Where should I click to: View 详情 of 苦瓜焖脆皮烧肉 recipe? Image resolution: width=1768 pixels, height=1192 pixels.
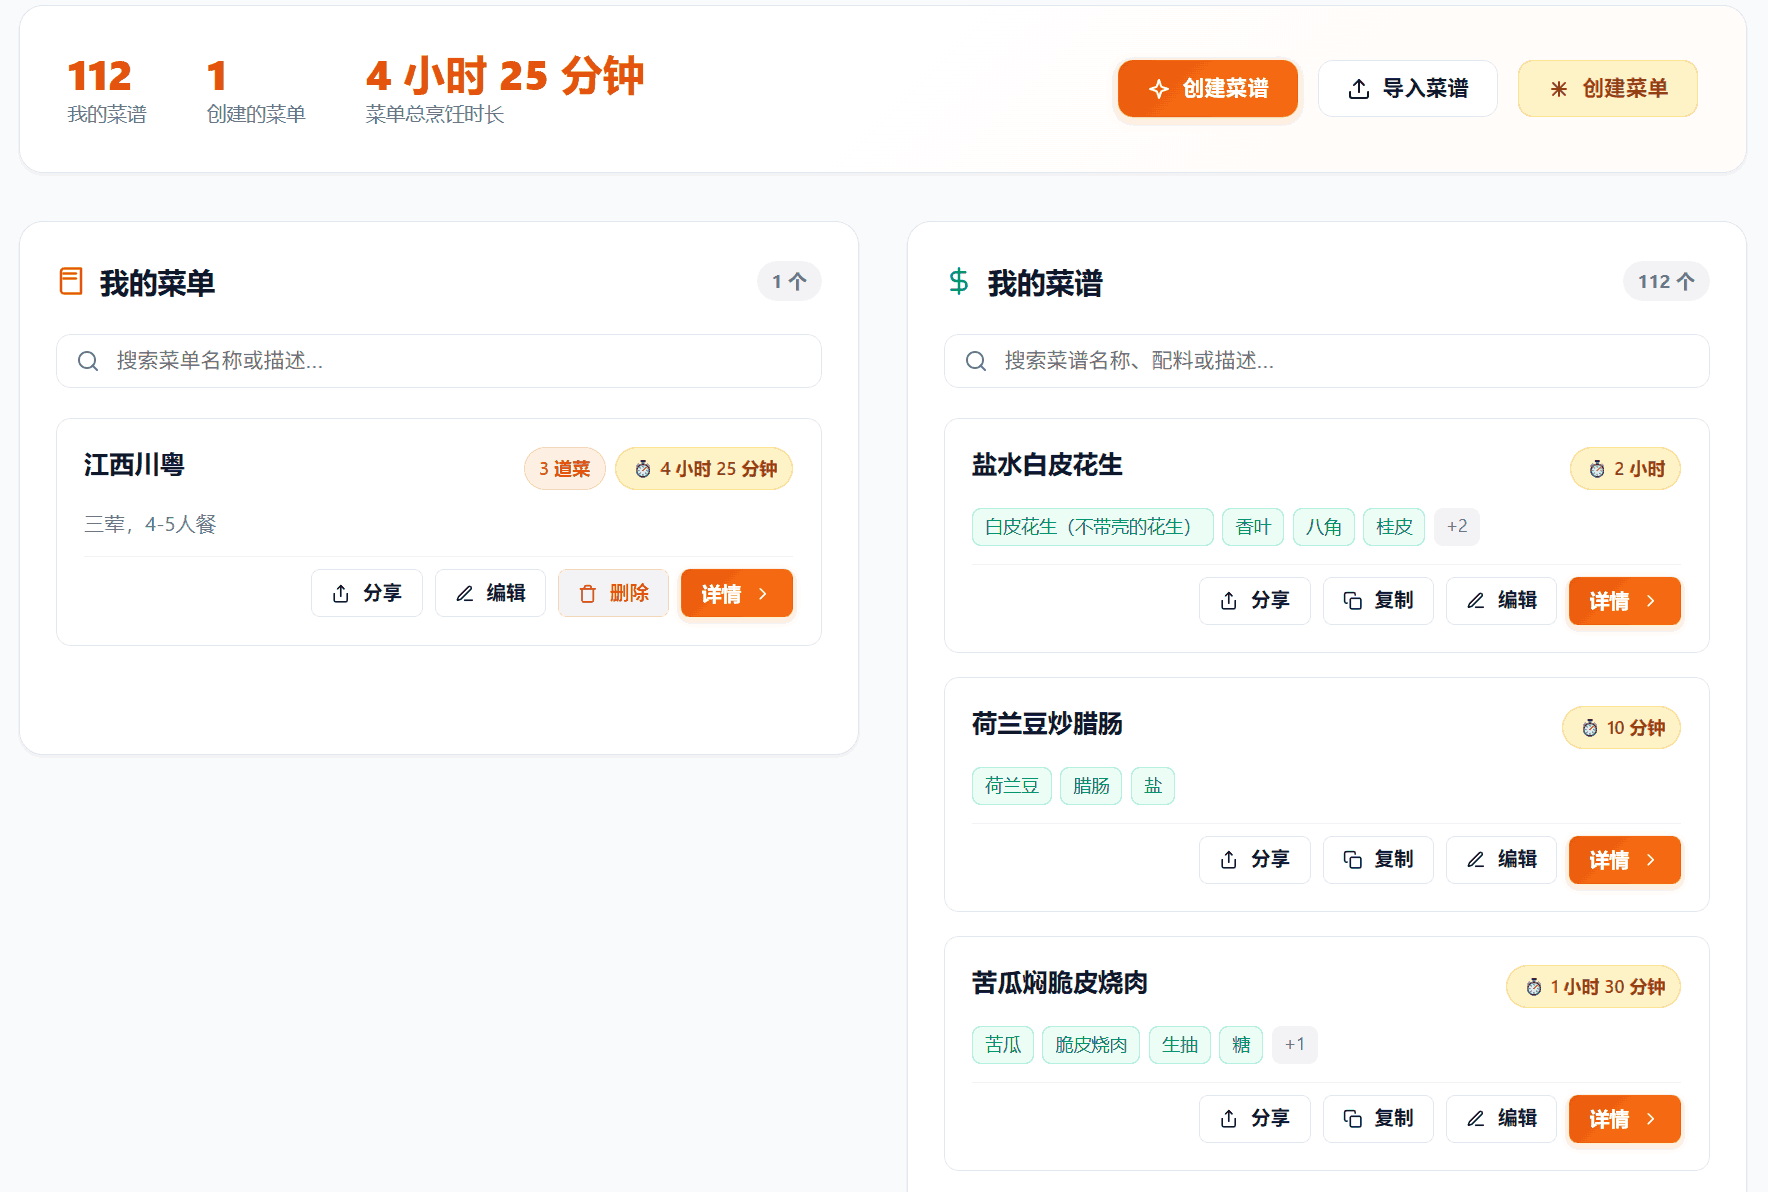[x=1625, y=1119]
